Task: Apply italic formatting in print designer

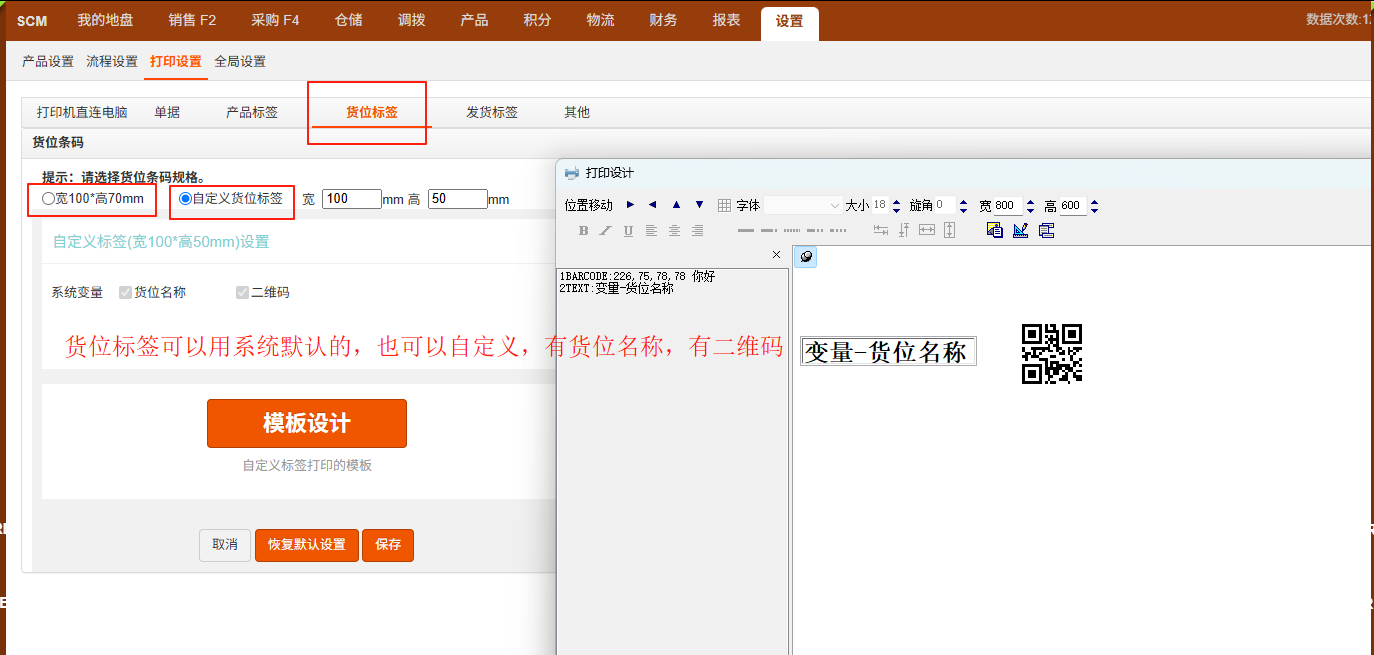Action: [605, 231]
